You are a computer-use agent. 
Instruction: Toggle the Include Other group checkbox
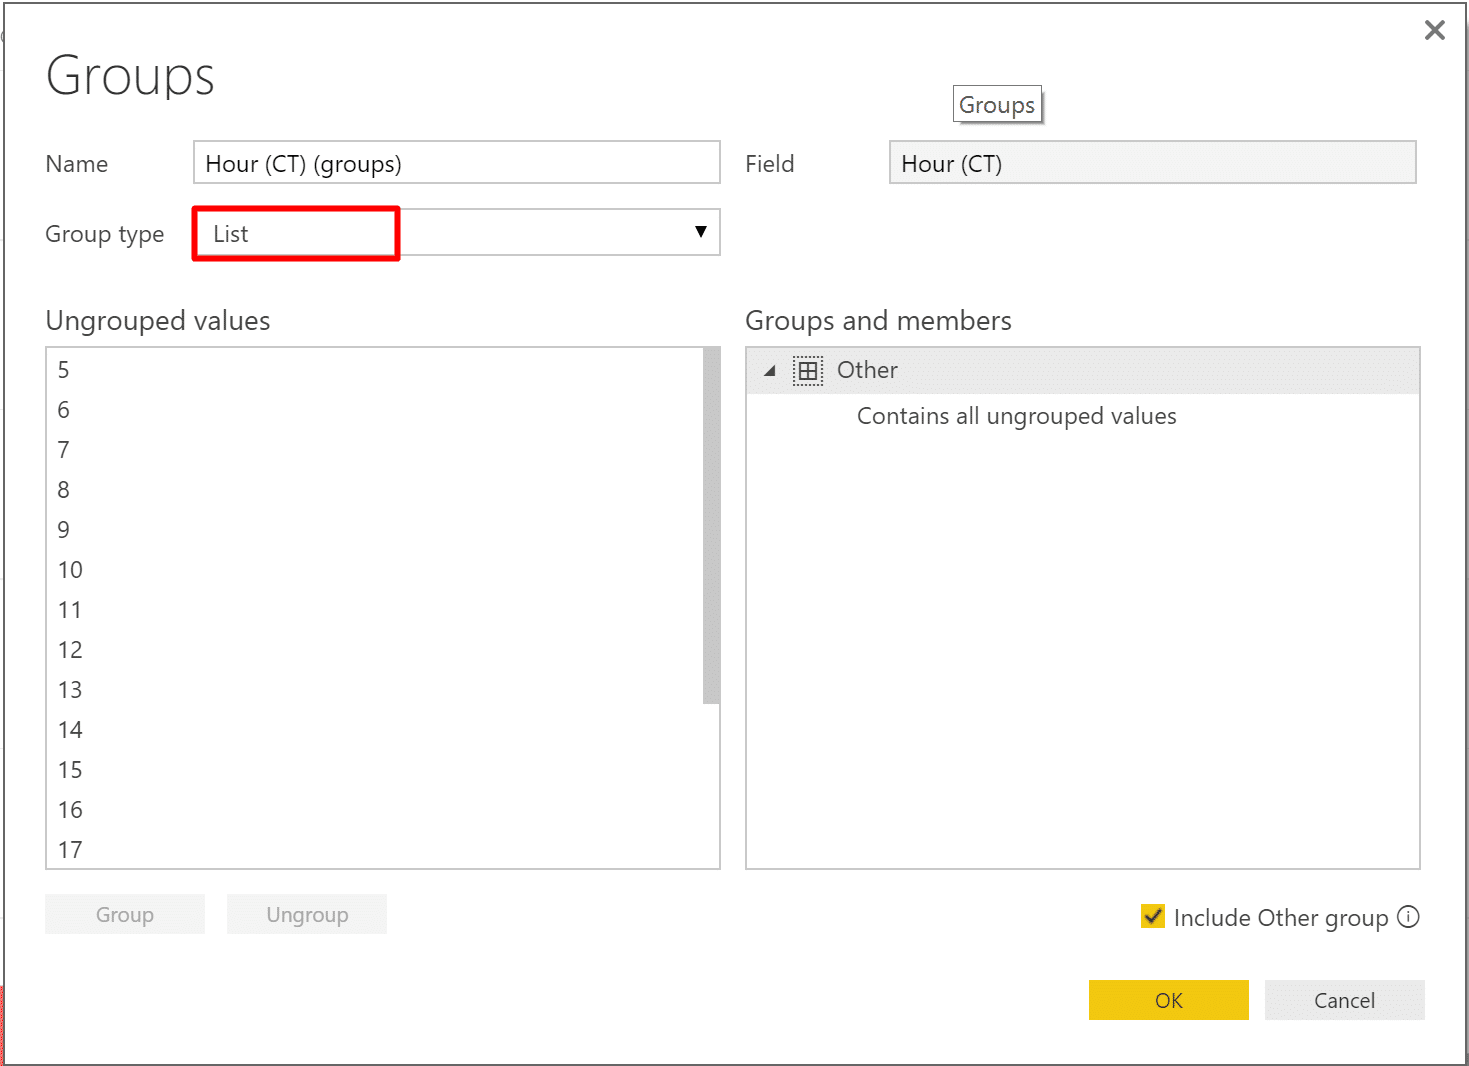pos(1153,916)
